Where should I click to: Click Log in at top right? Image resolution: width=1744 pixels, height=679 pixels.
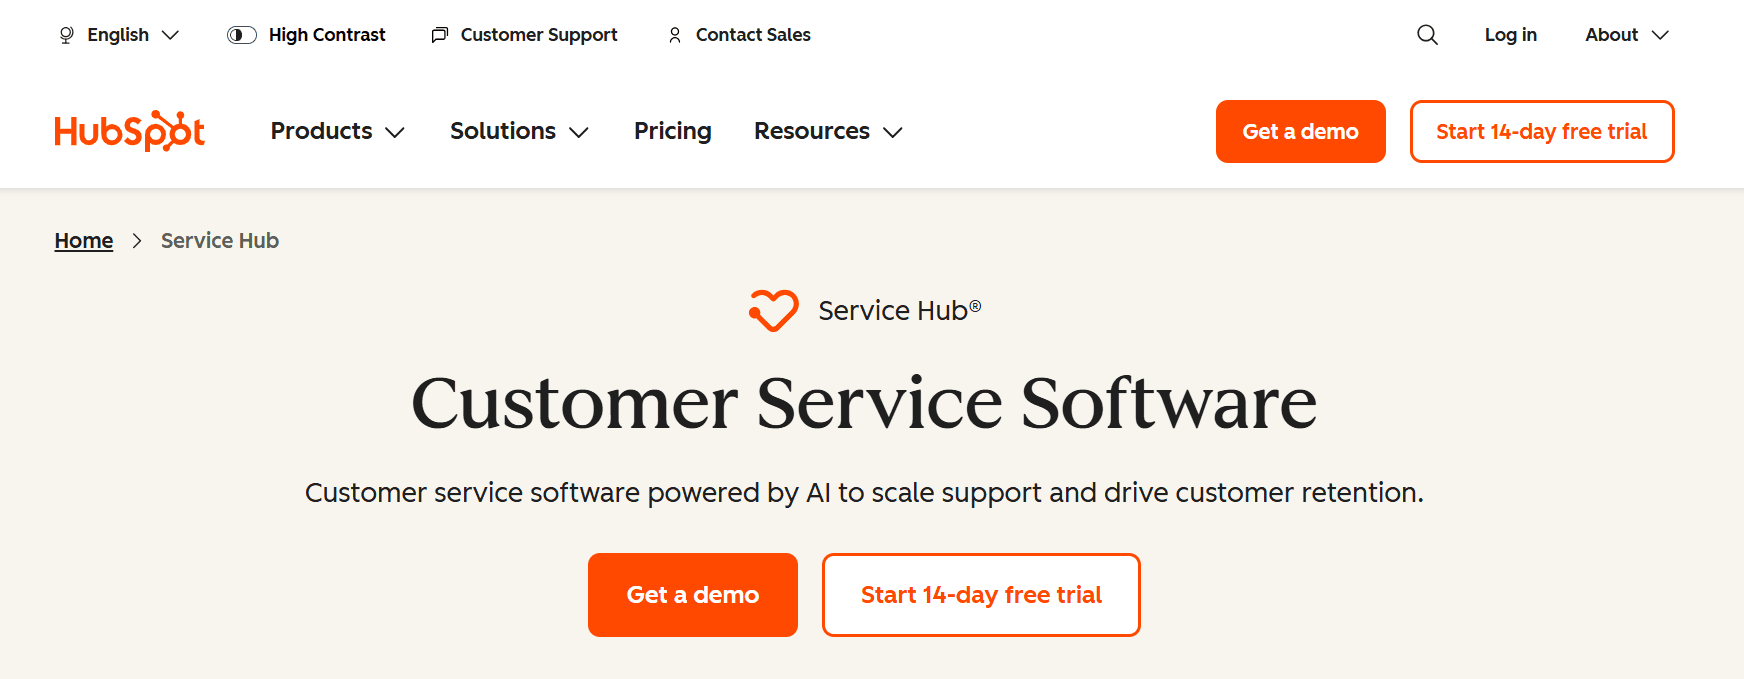[1510, 34]
